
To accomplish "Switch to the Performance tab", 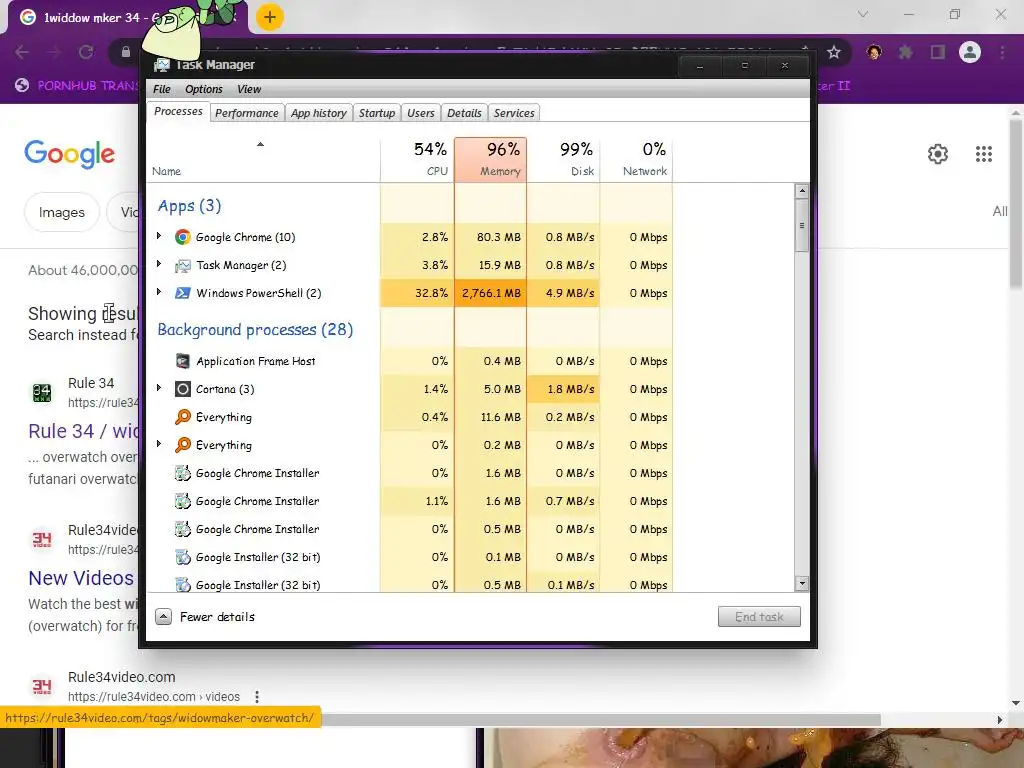I will click(247, 113).
